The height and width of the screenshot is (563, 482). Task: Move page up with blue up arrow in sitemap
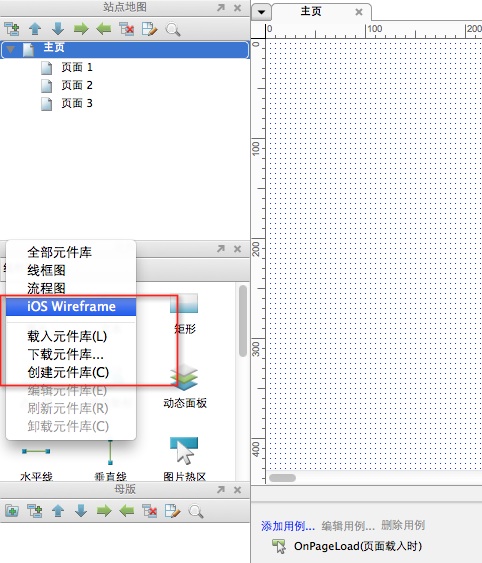point(35,29)
